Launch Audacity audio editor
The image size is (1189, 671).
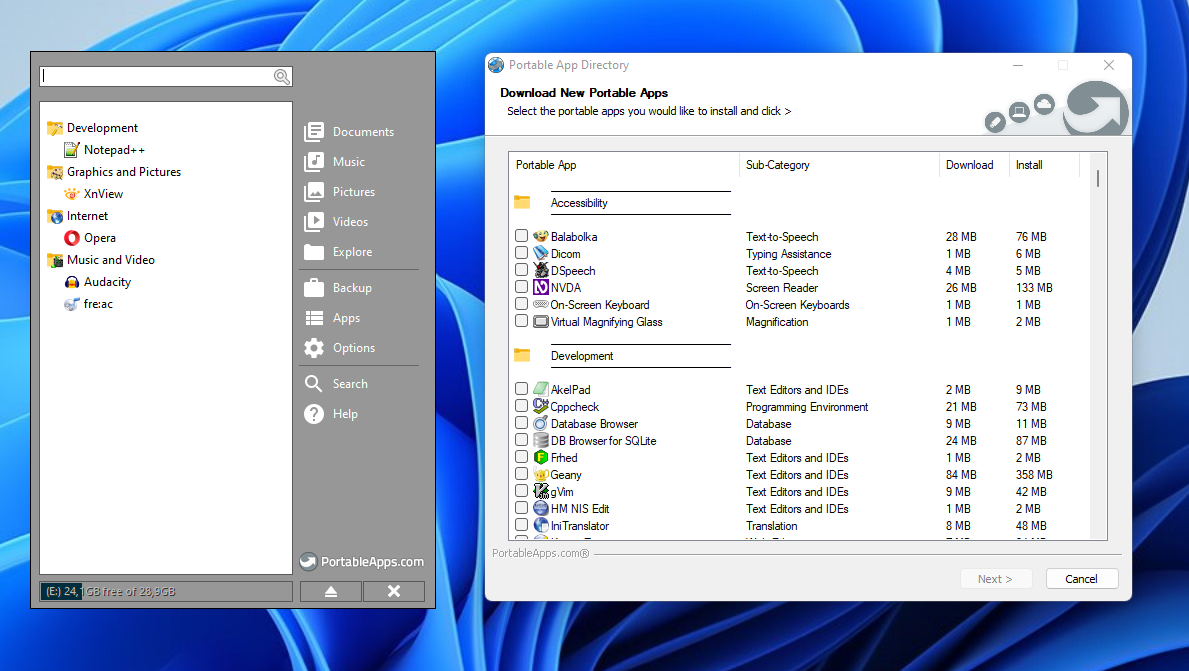click(107, 282)
